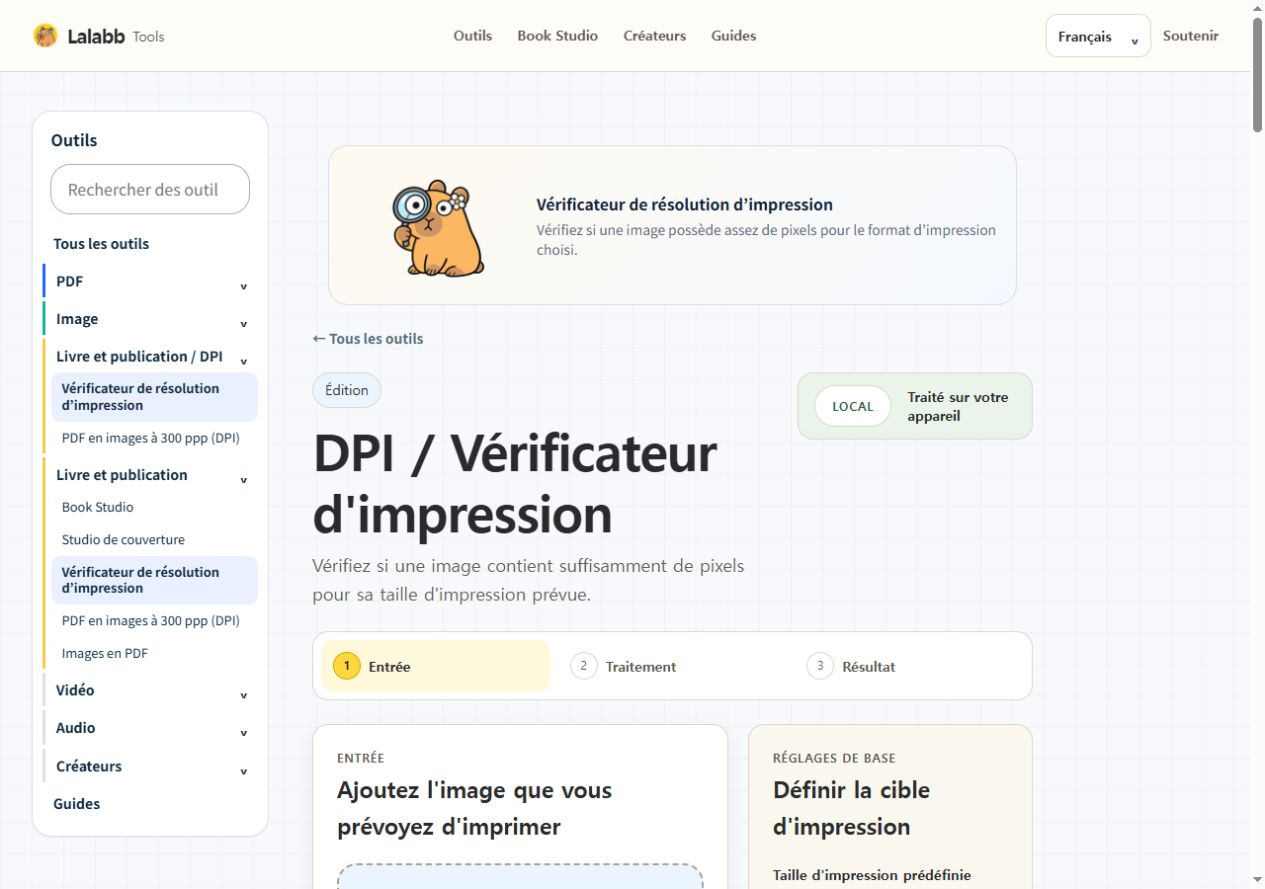Image resolution: width=1265 pixels, height=889 pixels.
Task: Open Book Studio from top navigation
Action: 557,36
